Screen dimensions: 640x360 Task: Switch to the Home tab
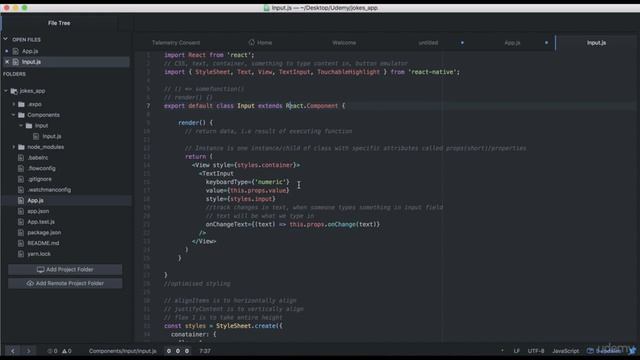[260, 42]
